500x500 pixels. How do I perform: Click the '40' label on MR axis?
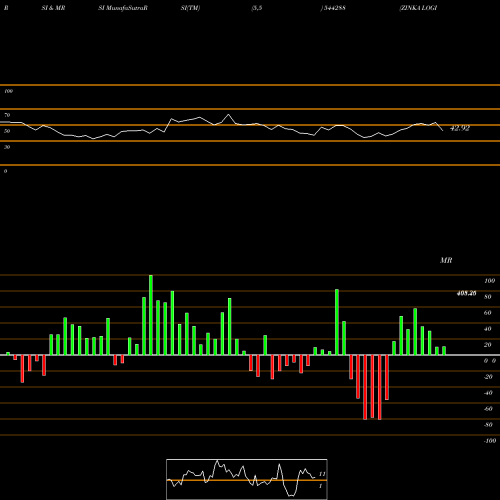point(488,329)
